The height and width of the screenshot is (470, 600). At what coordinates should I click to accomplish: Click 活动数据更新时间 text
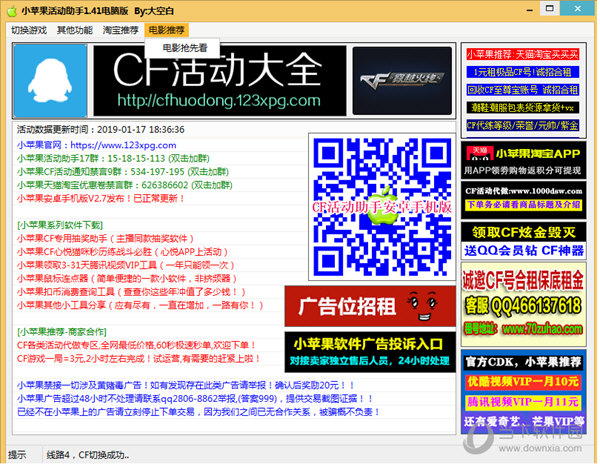point(101,130)
